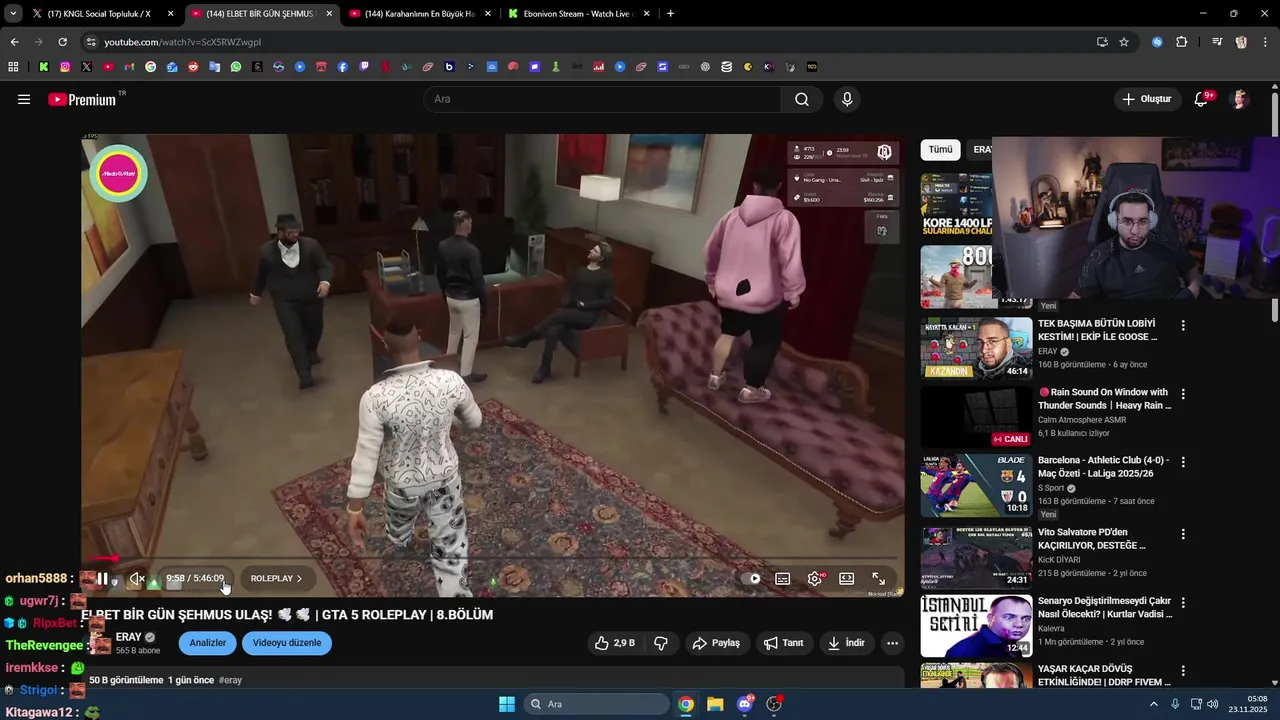Share the video using Paylaş
The height and width of the screenshot is (720, 1280).
click(716, 643)
